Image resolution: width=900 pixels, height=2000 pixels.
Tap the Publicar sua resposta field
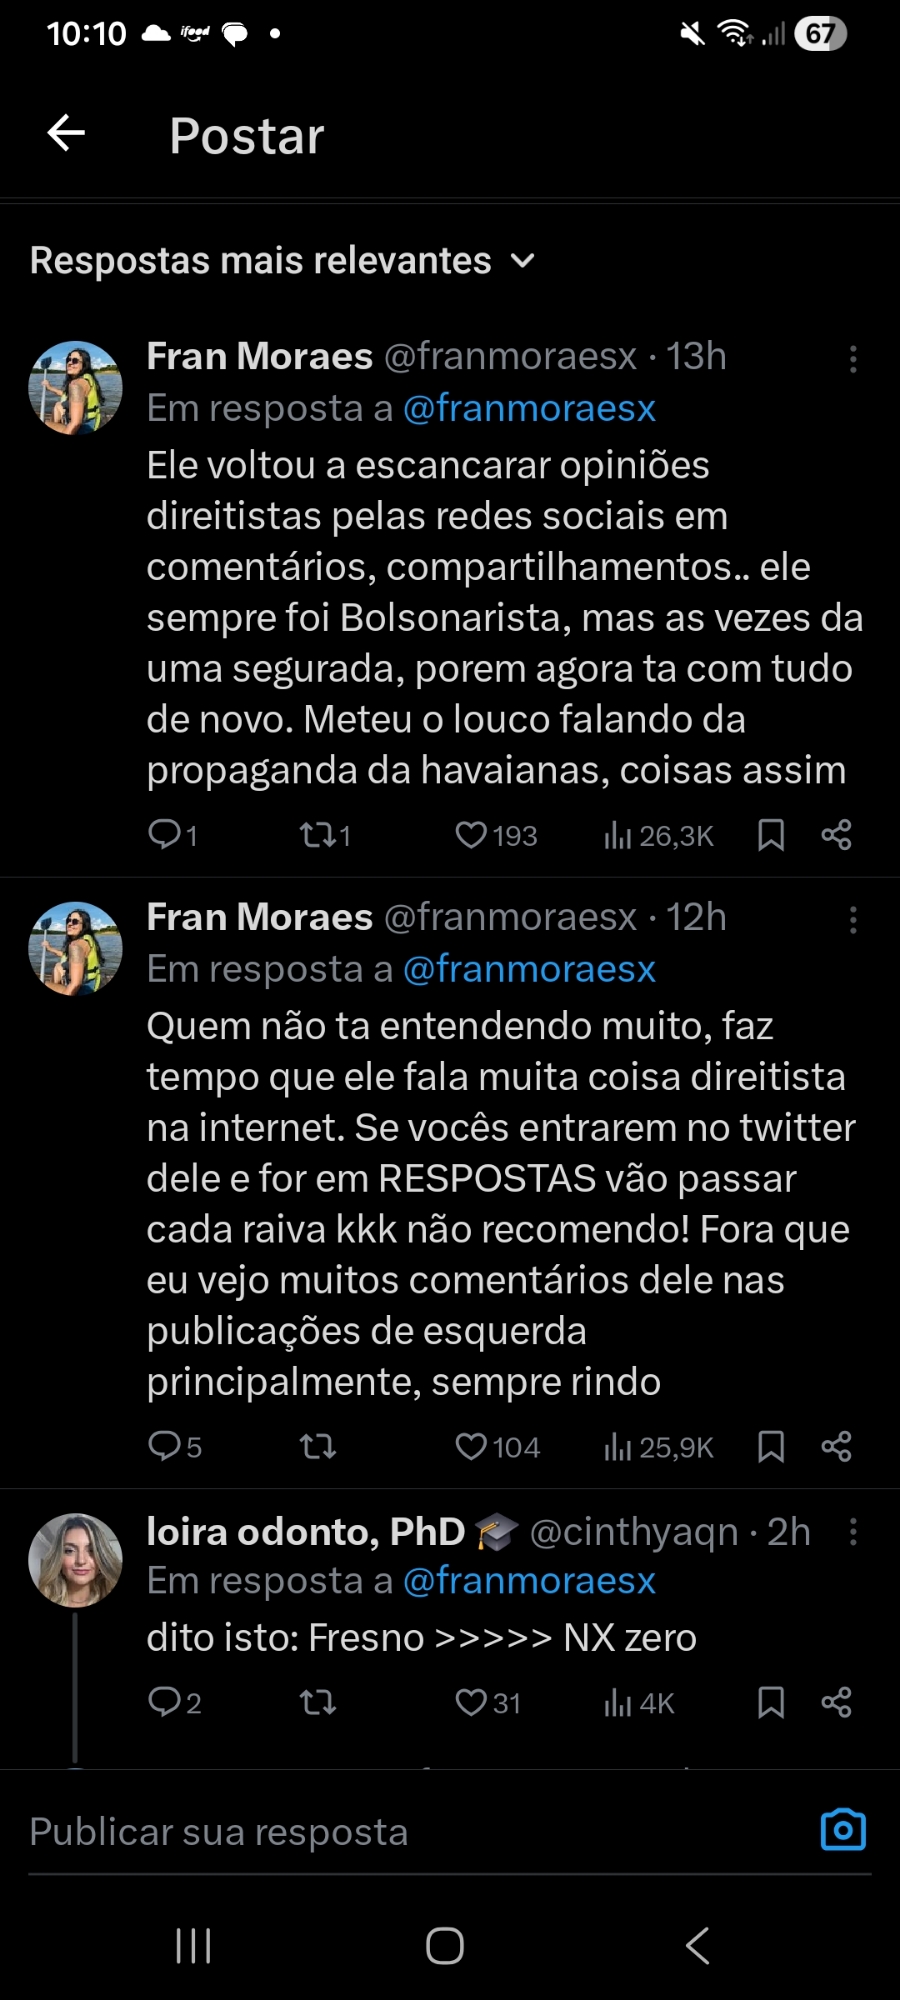[400, 1832]
